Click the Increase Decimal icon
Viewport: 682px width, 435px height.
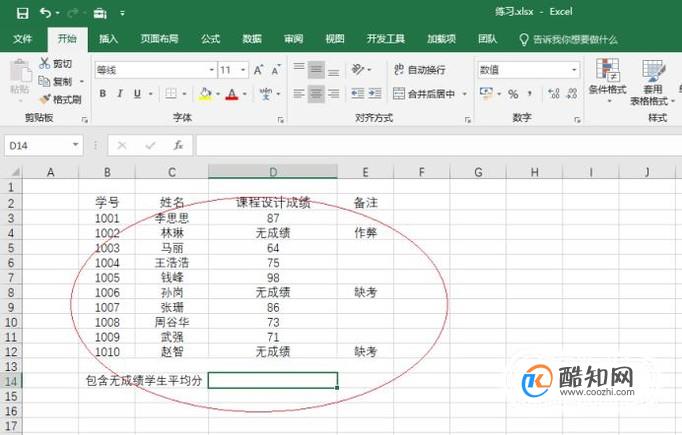(x=554, y=94)
